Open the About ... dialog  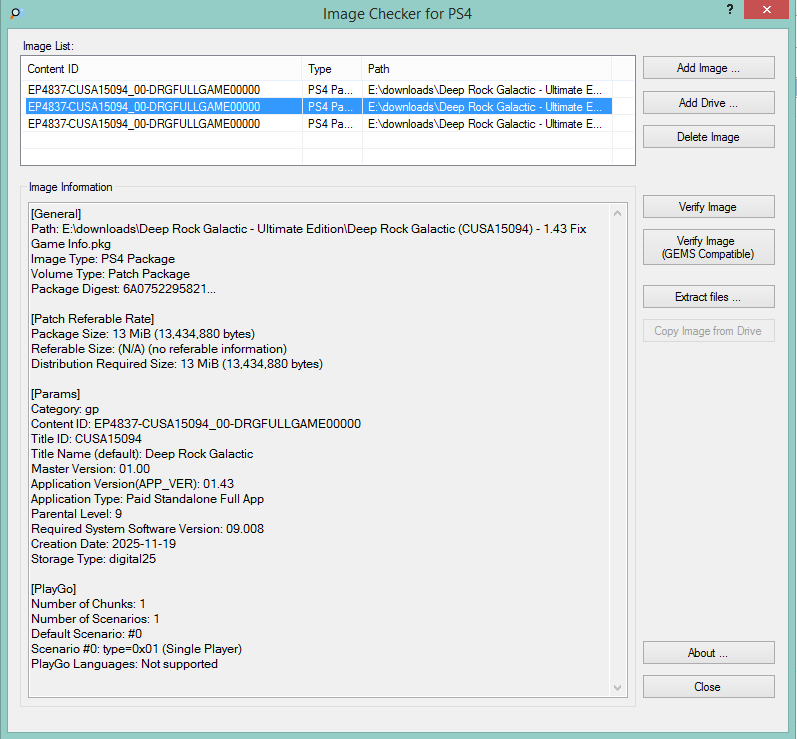pyautogui.click(x=708, y=653)
